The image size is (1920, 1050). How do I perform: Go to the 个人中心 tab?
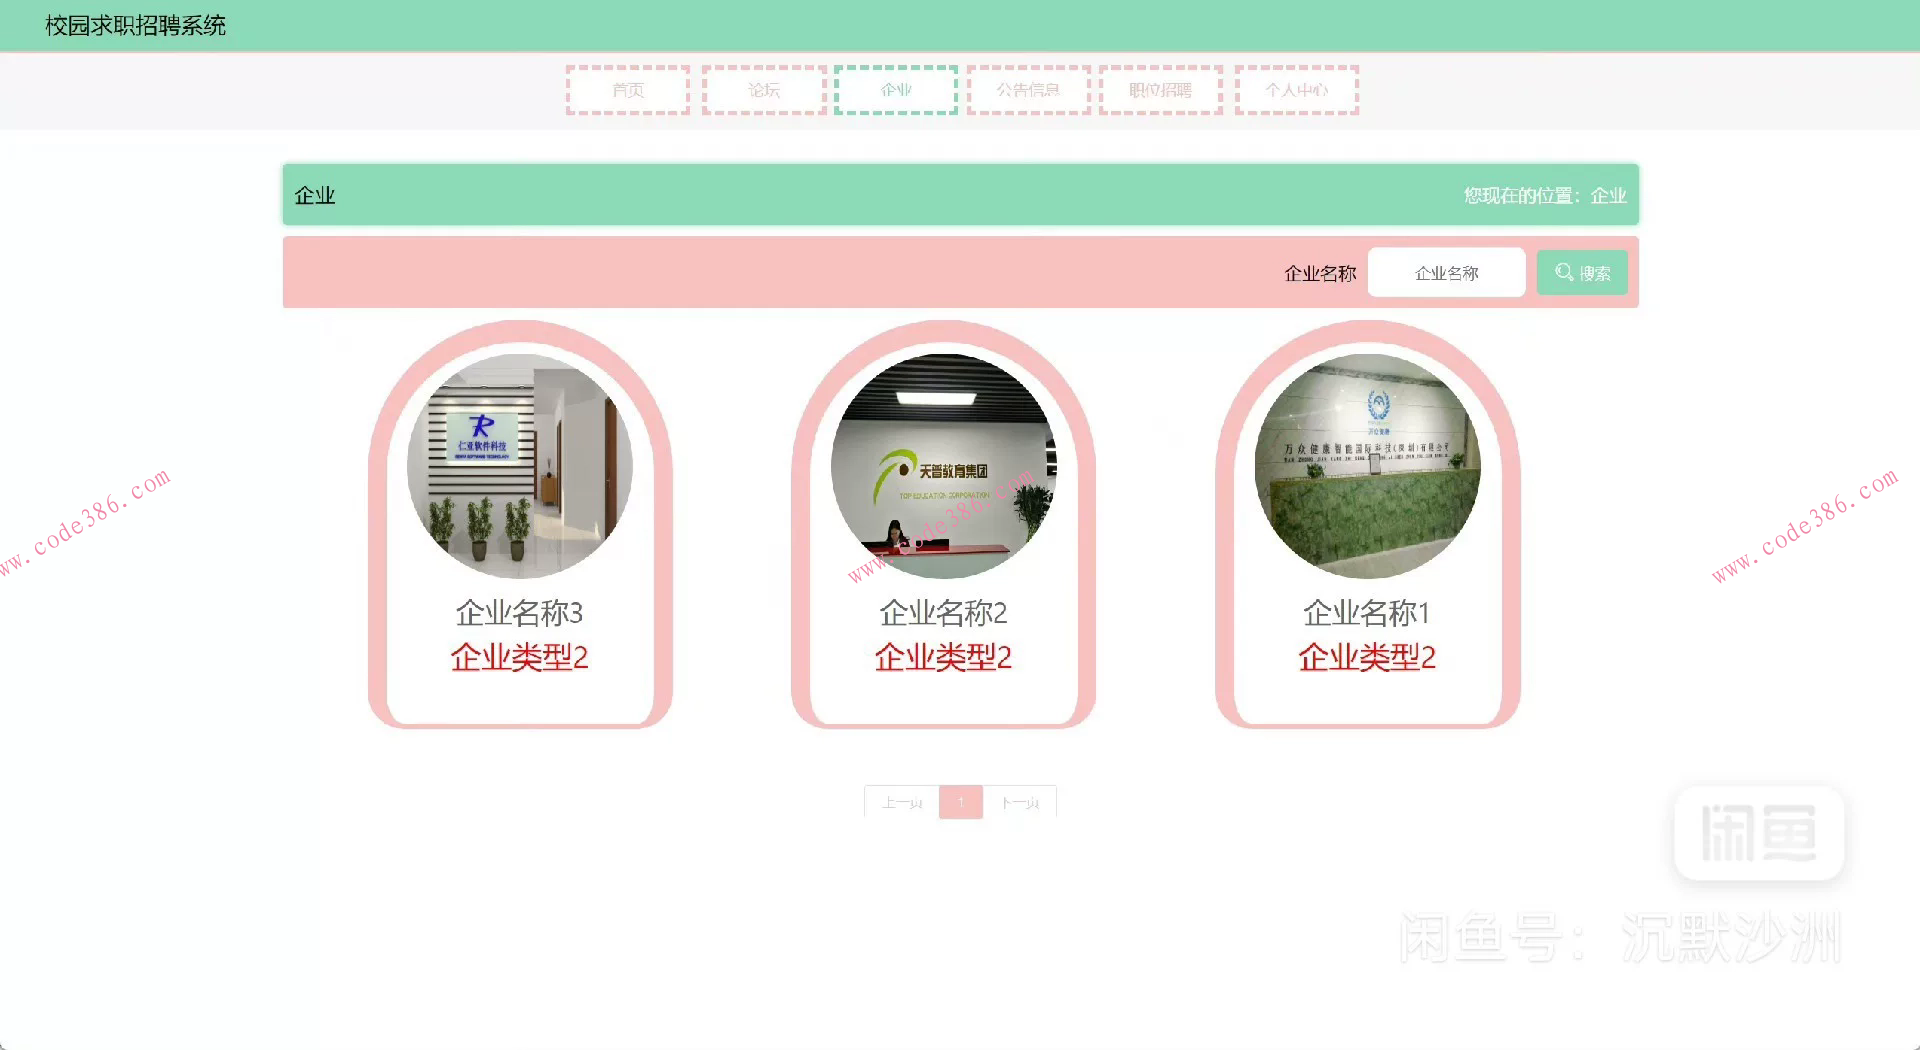1295,90
